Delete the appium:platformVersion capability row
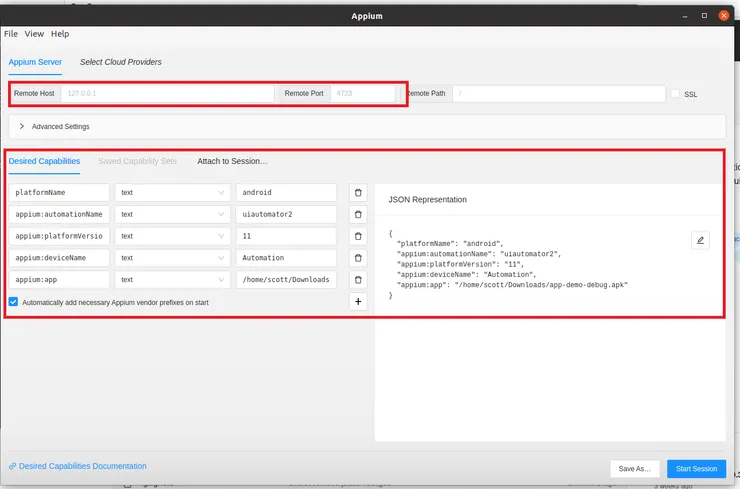 (358, 236)
